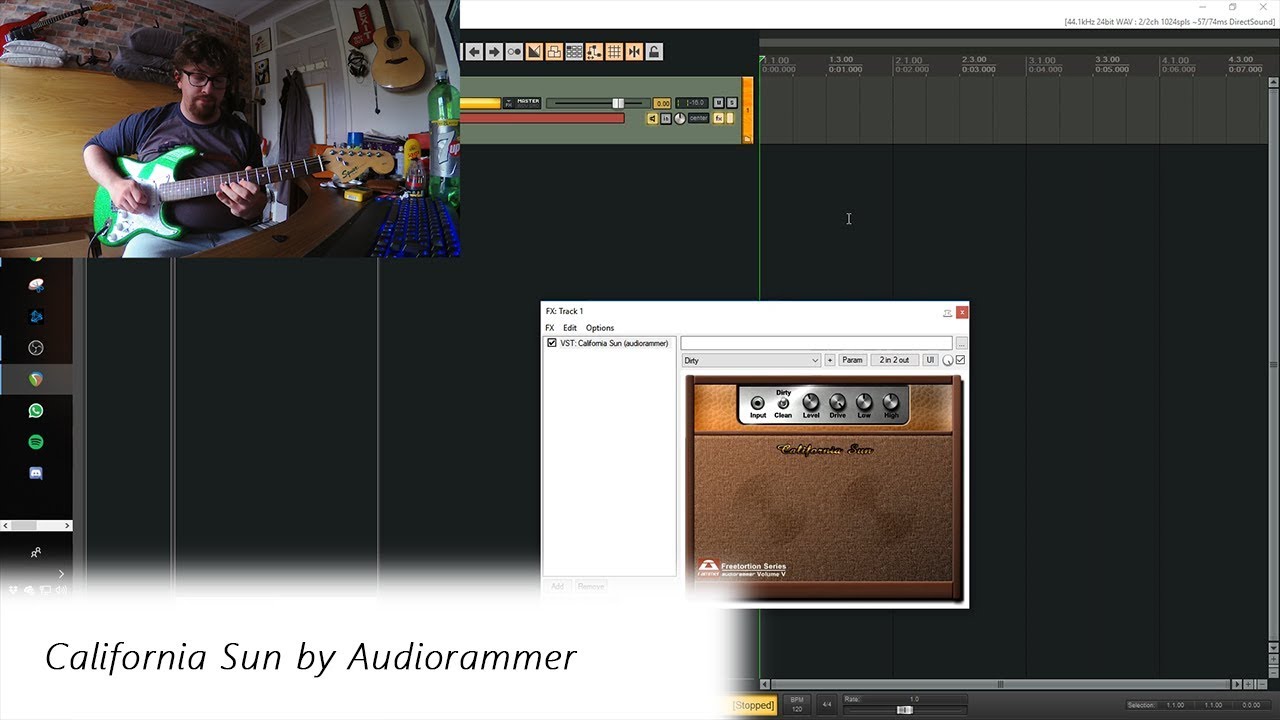1280x720 pixels.
Task: Click the master track pan knob
Action: pyautogui.click(x=680, y=118)
